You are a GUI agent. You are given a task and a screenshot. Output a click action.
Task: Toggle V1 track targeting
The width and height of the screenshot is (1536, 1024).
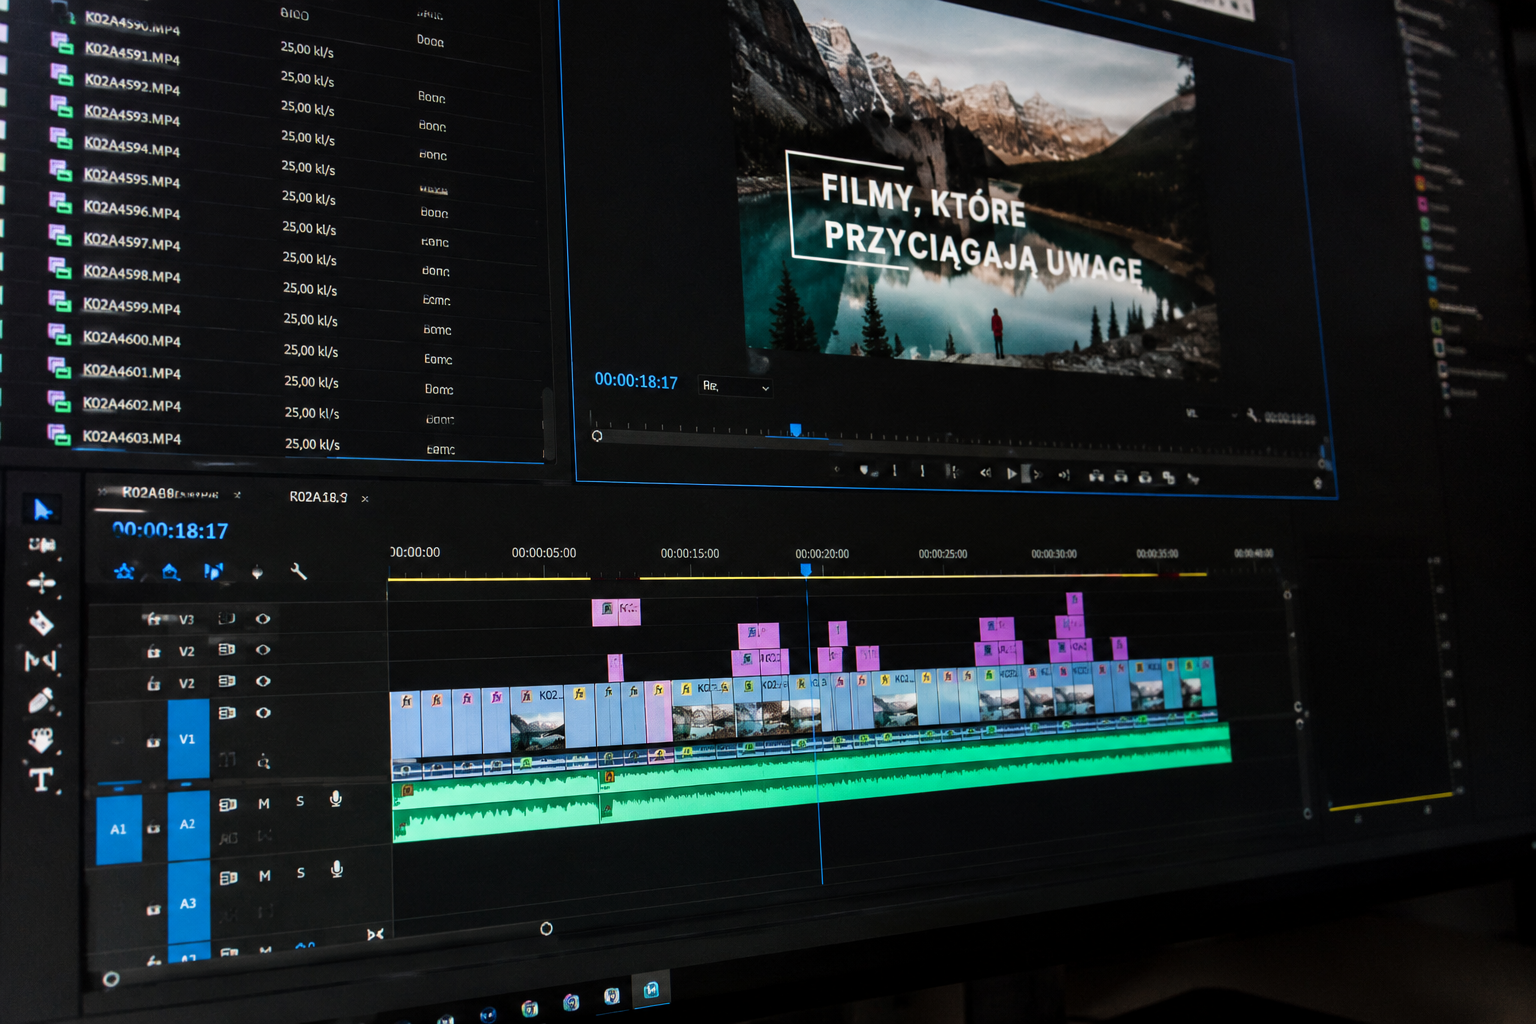[x=188, y=739]
